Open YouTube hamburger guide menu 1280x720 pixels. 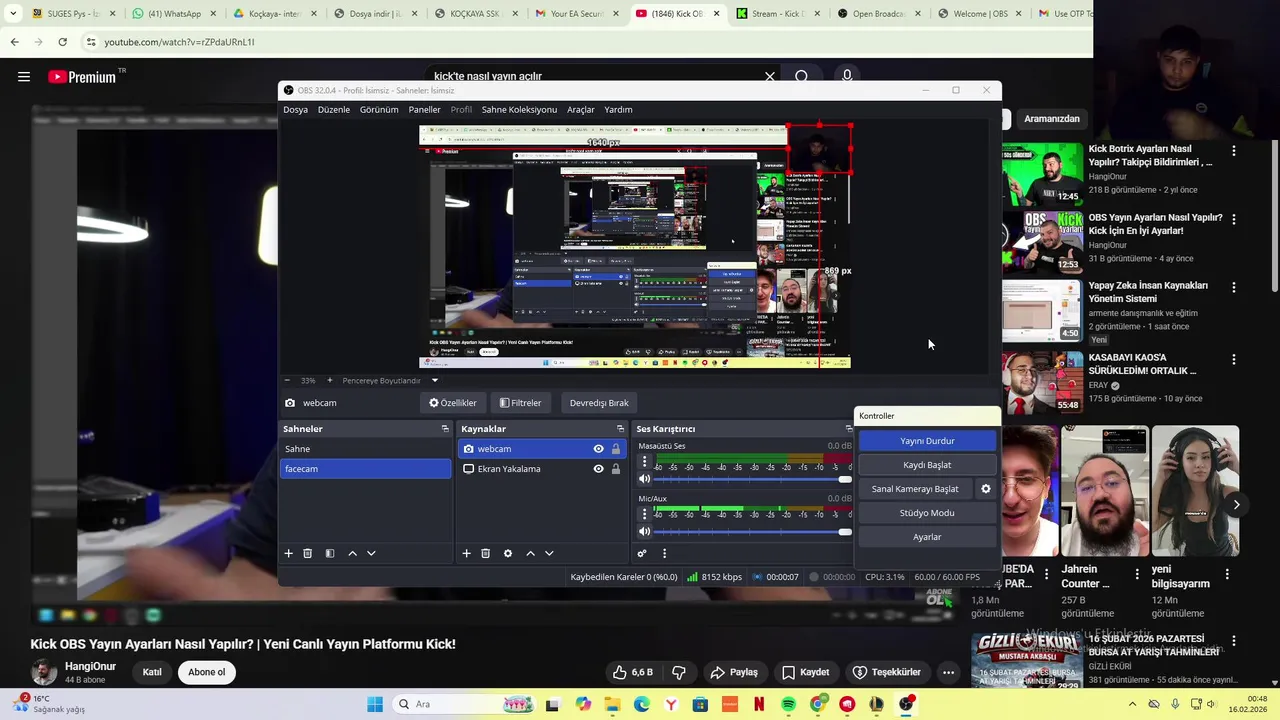24,76
